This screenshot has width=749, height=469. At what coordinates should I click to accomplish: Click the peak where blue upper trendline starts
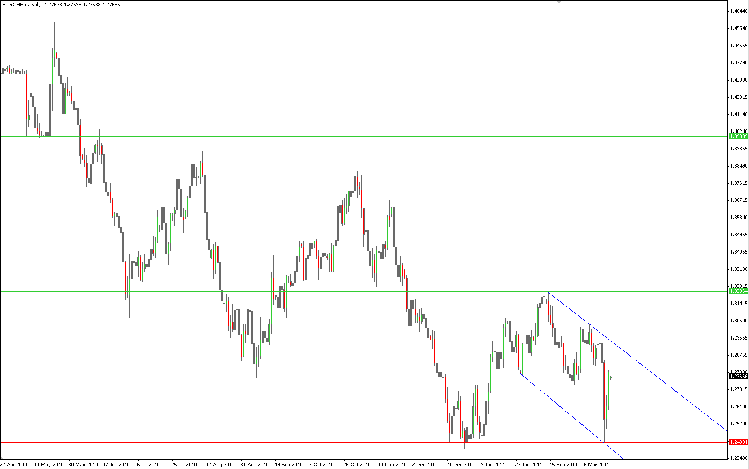[548, 292]
